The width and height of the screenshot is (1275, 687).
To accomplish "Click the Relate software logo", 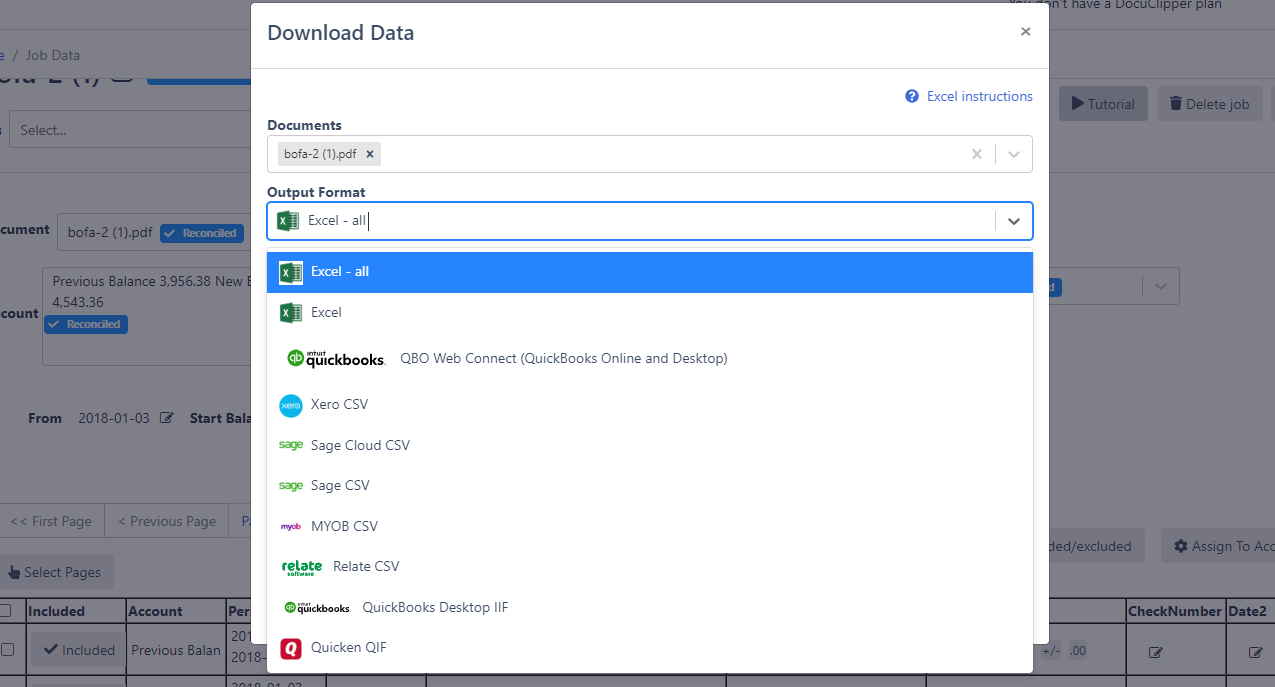I will point(302,567).
